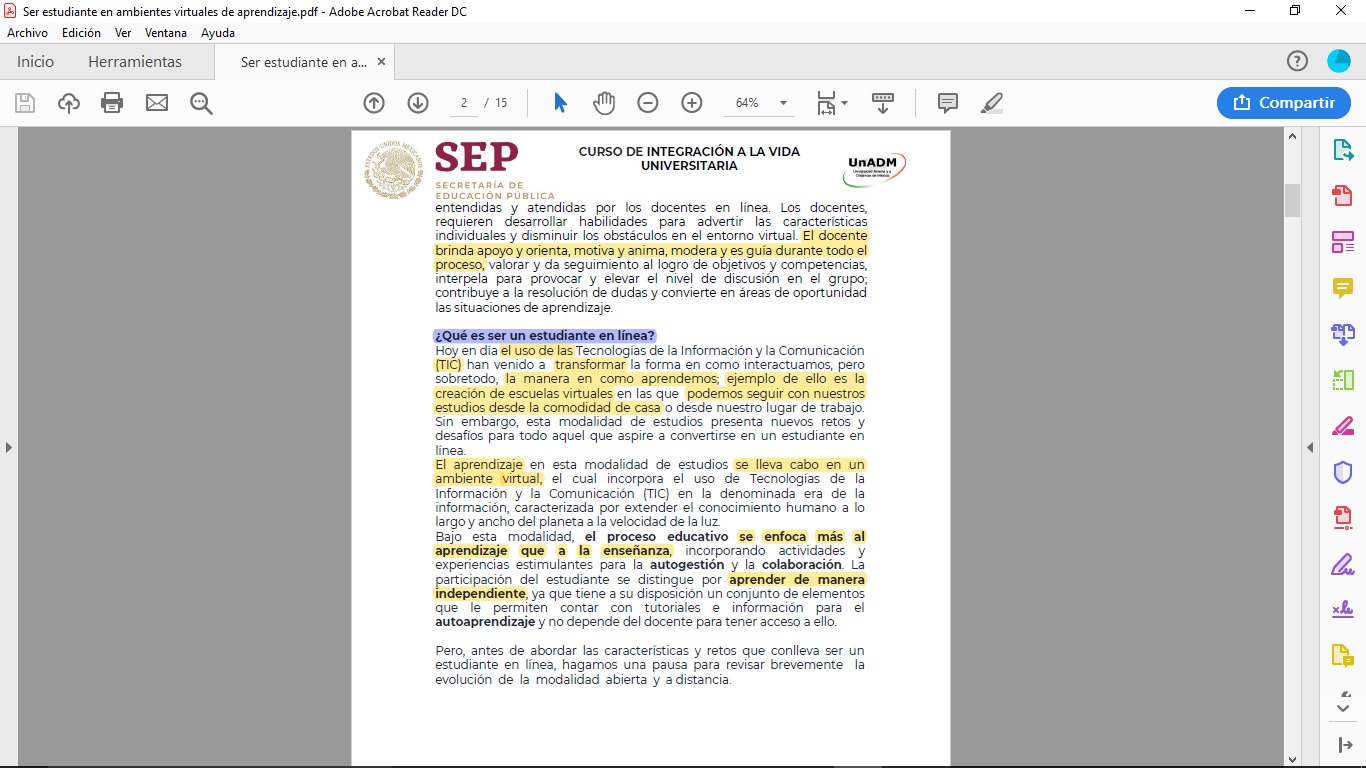Activate the Selection arrow tool
This screenshot has height=768, width=1366.
560,103
